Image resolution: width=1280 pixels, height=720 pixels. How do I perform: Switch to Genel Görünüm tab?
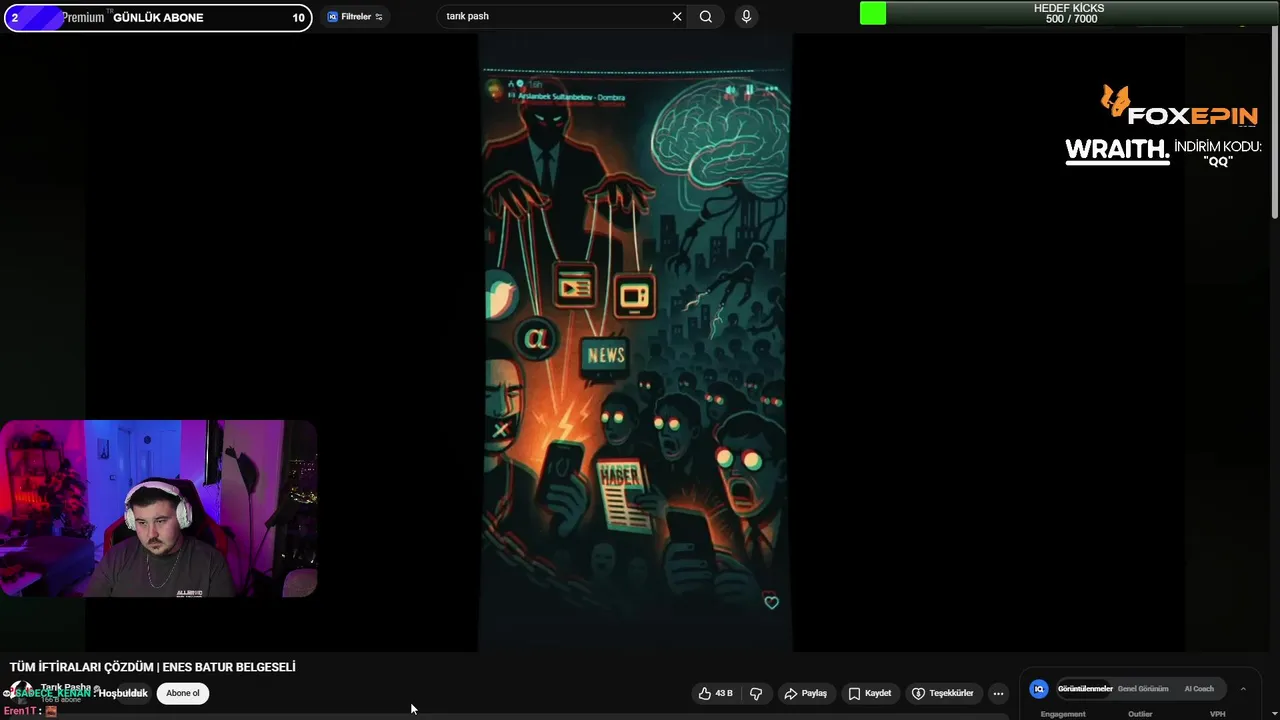click(1143, 689)
